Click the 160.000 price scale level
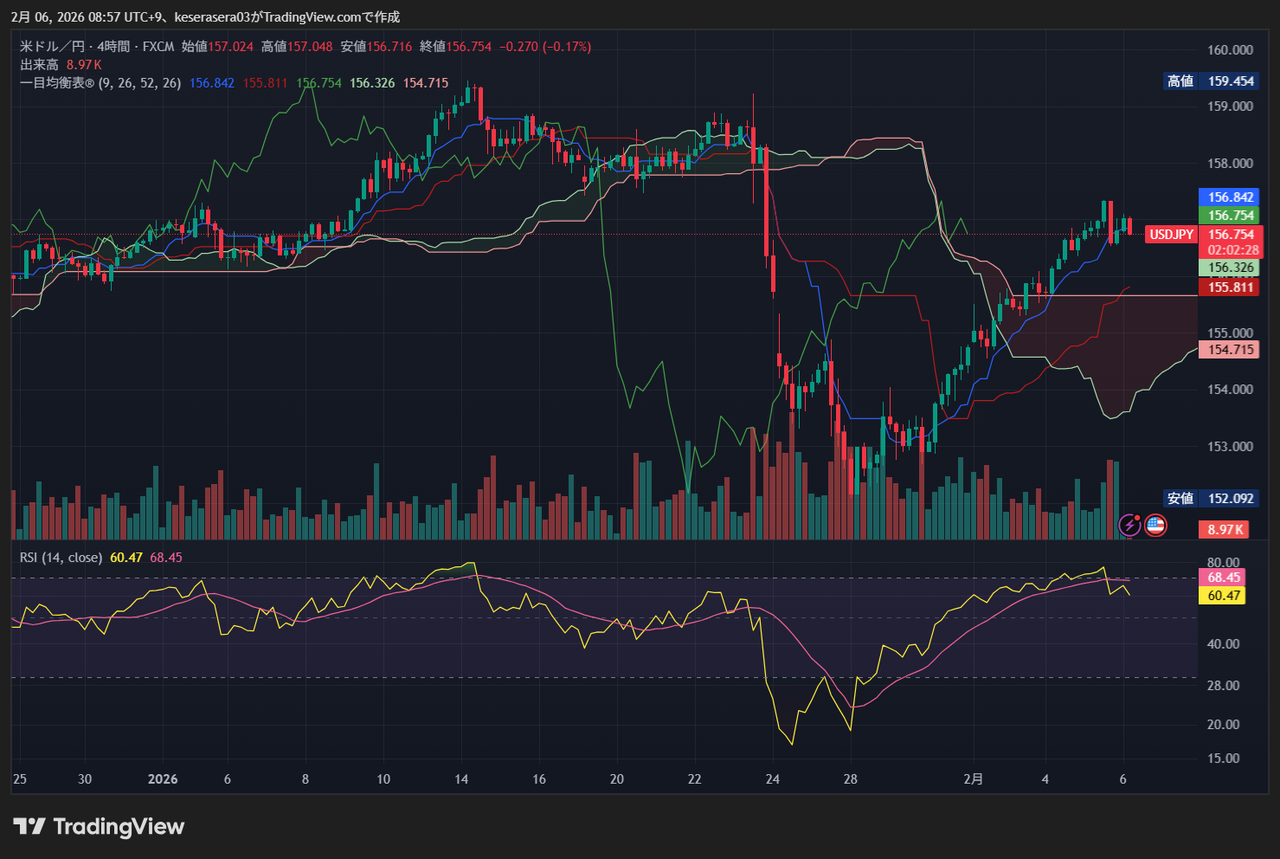 point(1230,50)
